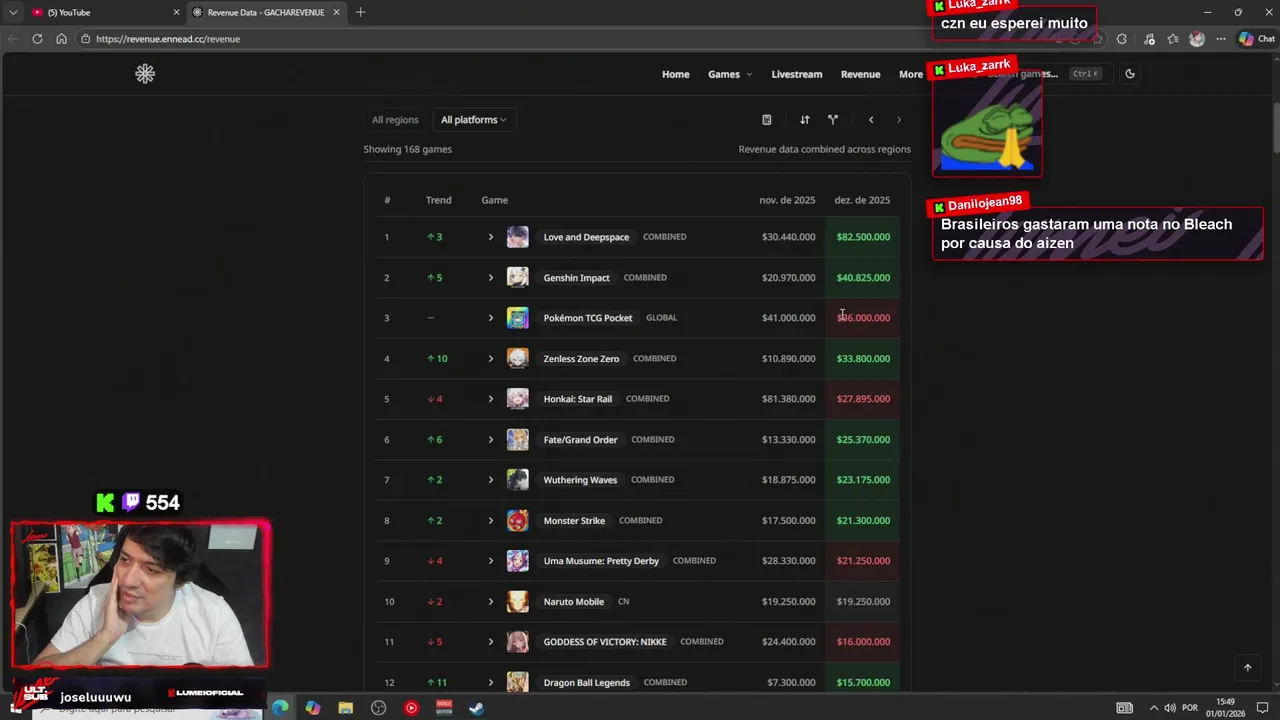Open the Dragon Ball Legends game link
This screenshot has width=1280, height=720.
(x=587, y=683)
